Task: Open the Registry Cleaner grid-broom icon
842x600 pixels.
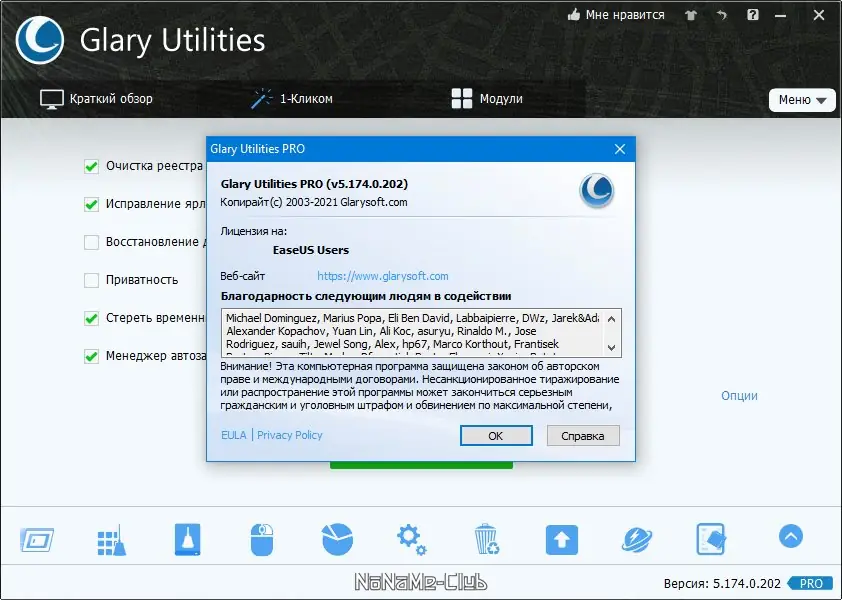Action: (x=112, y=540)
